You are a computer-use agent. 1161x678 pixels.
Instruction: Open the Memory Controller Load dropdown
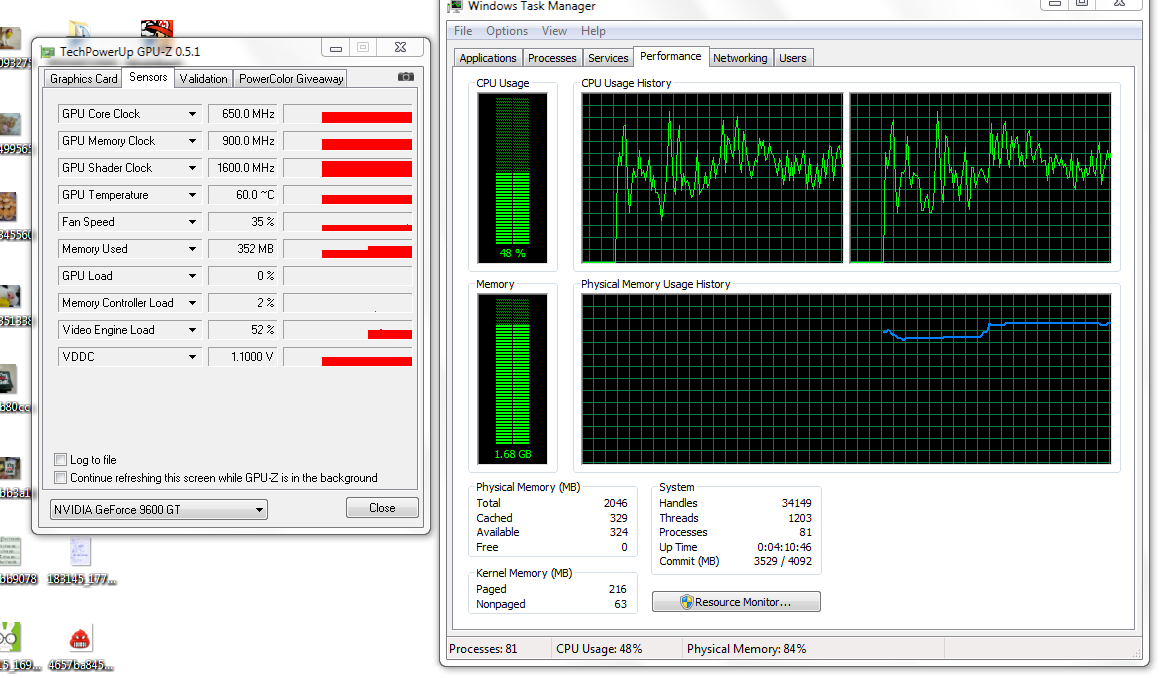pos(193,303)
